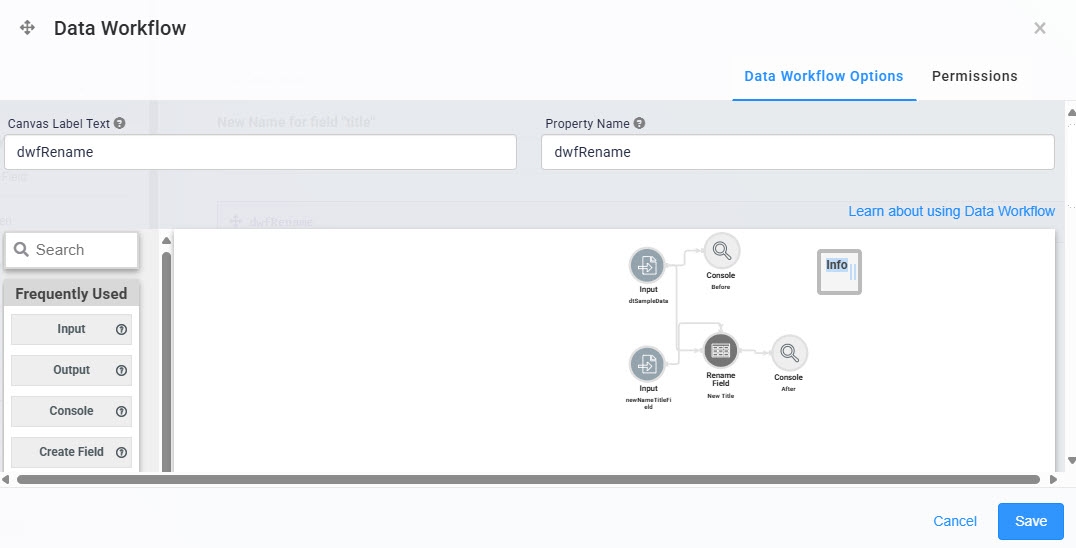Select the Input operator button
Image resolution: width=1076 pixels, height=548 pixels.
coord(71,329)
